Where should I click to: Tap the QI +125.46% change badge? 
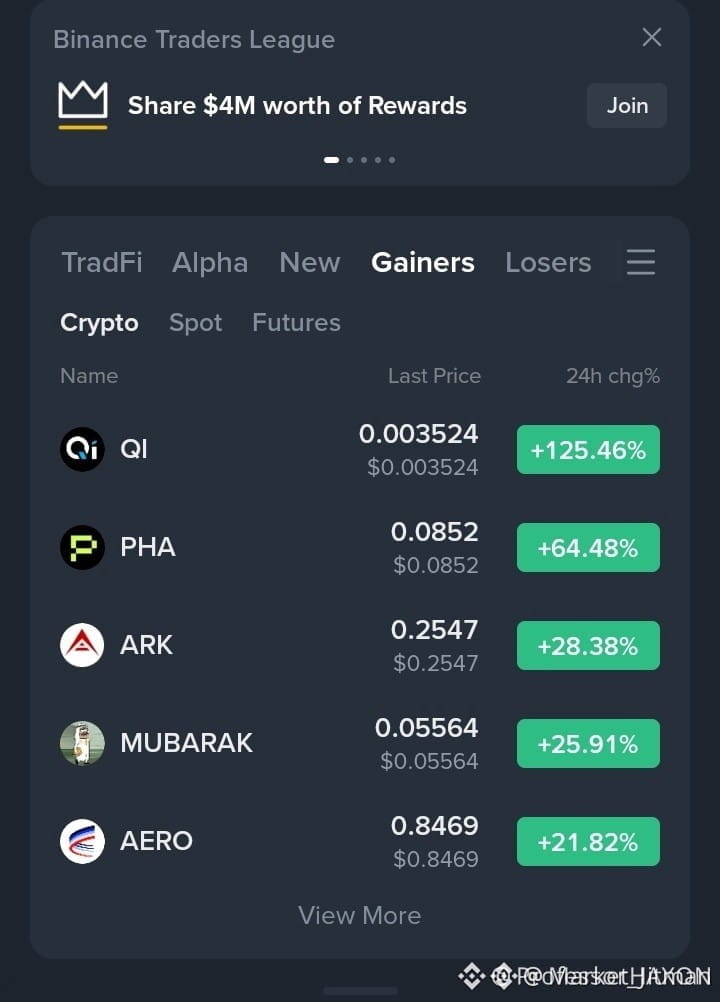point(588,450)
